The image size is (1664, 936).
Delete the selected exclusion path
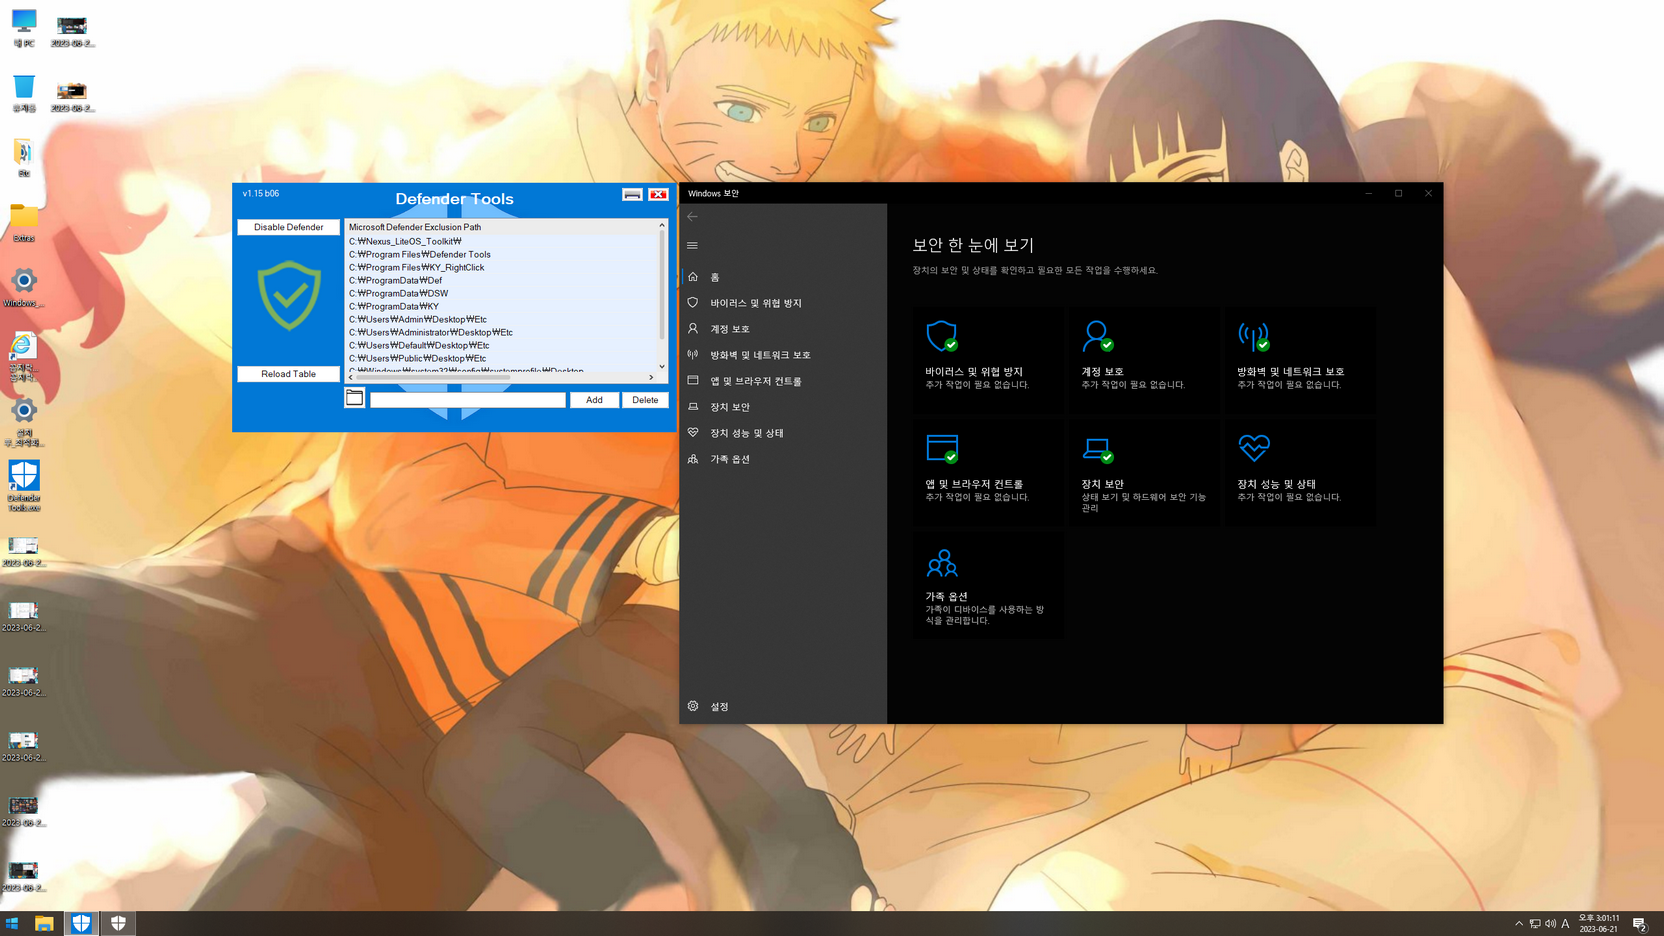point(645,400)
